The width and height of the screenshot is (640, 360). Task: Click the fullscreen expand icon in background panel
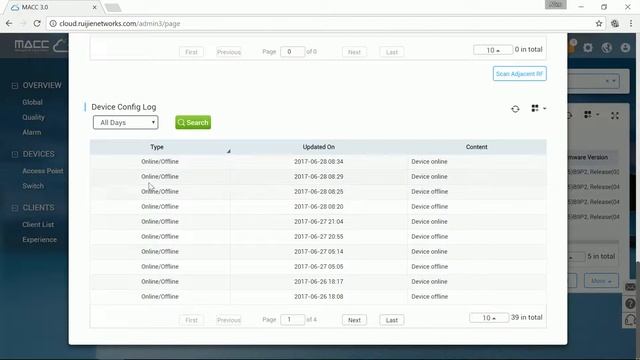615,116
